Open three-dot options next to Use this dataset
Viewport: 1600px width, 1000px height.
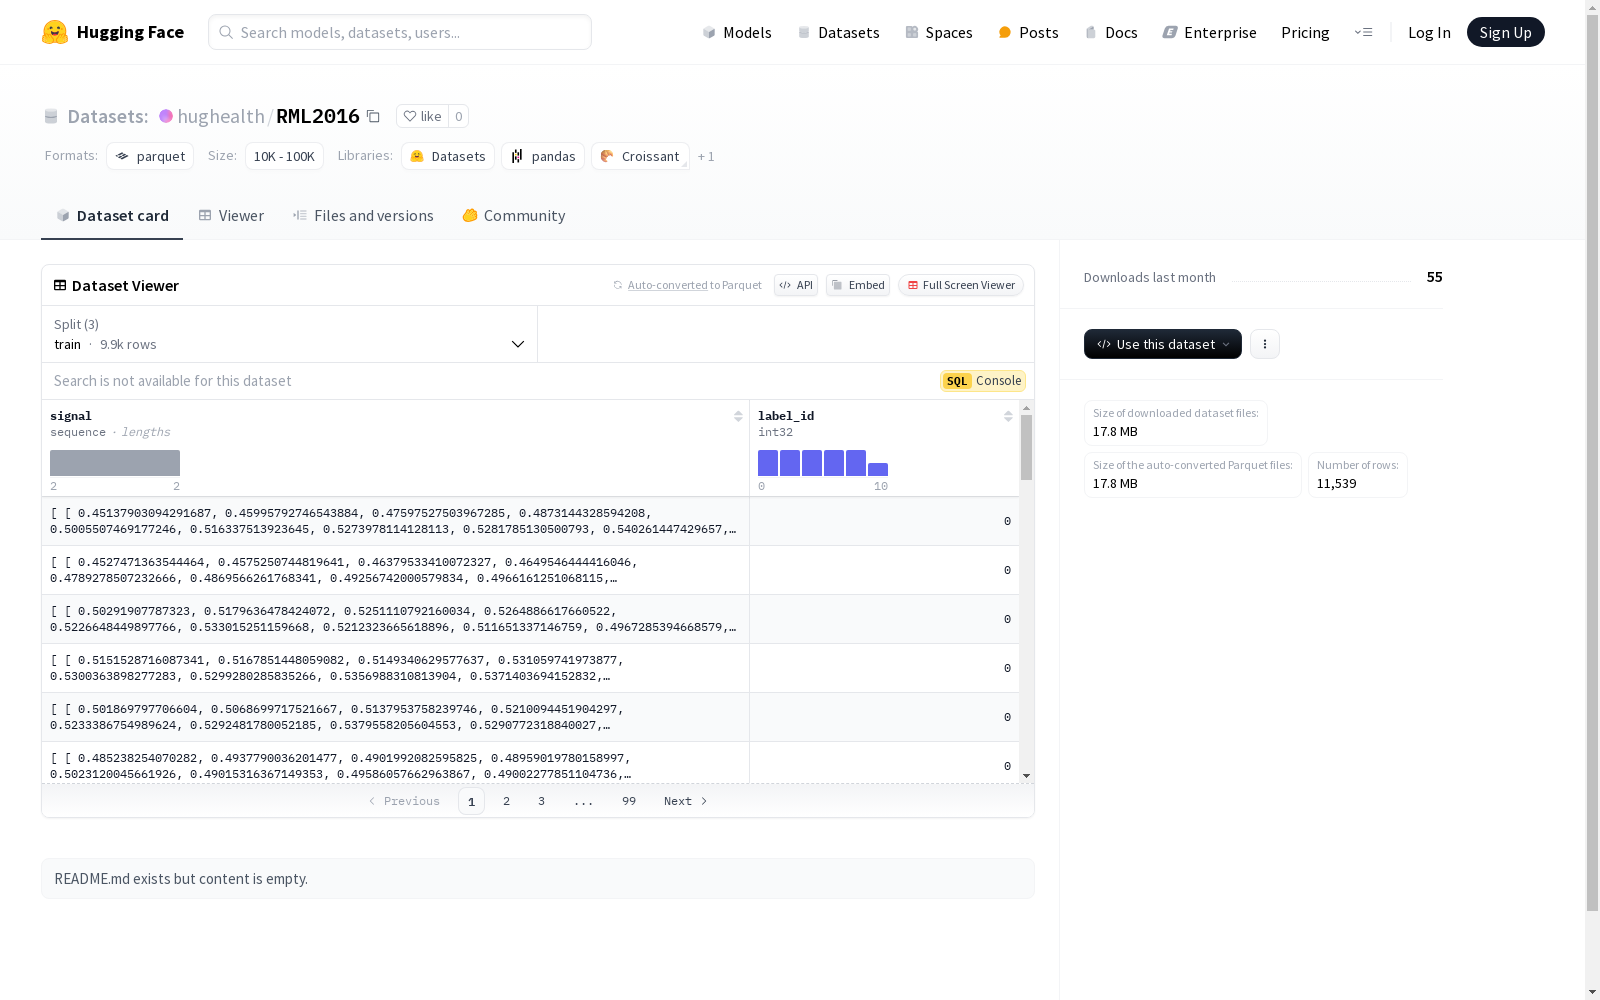click(1265, 344)
